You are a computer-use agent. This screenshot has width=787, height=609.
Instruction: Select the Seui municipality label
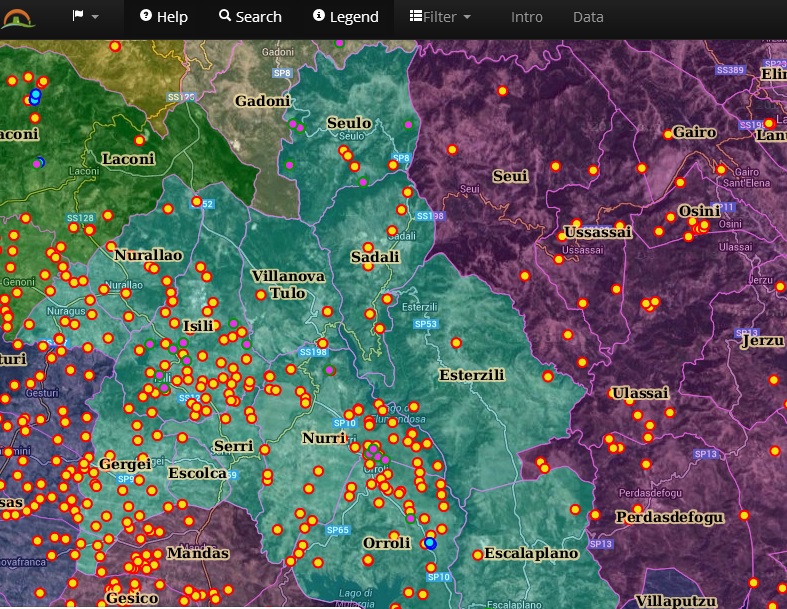click(x=510, y=176)
